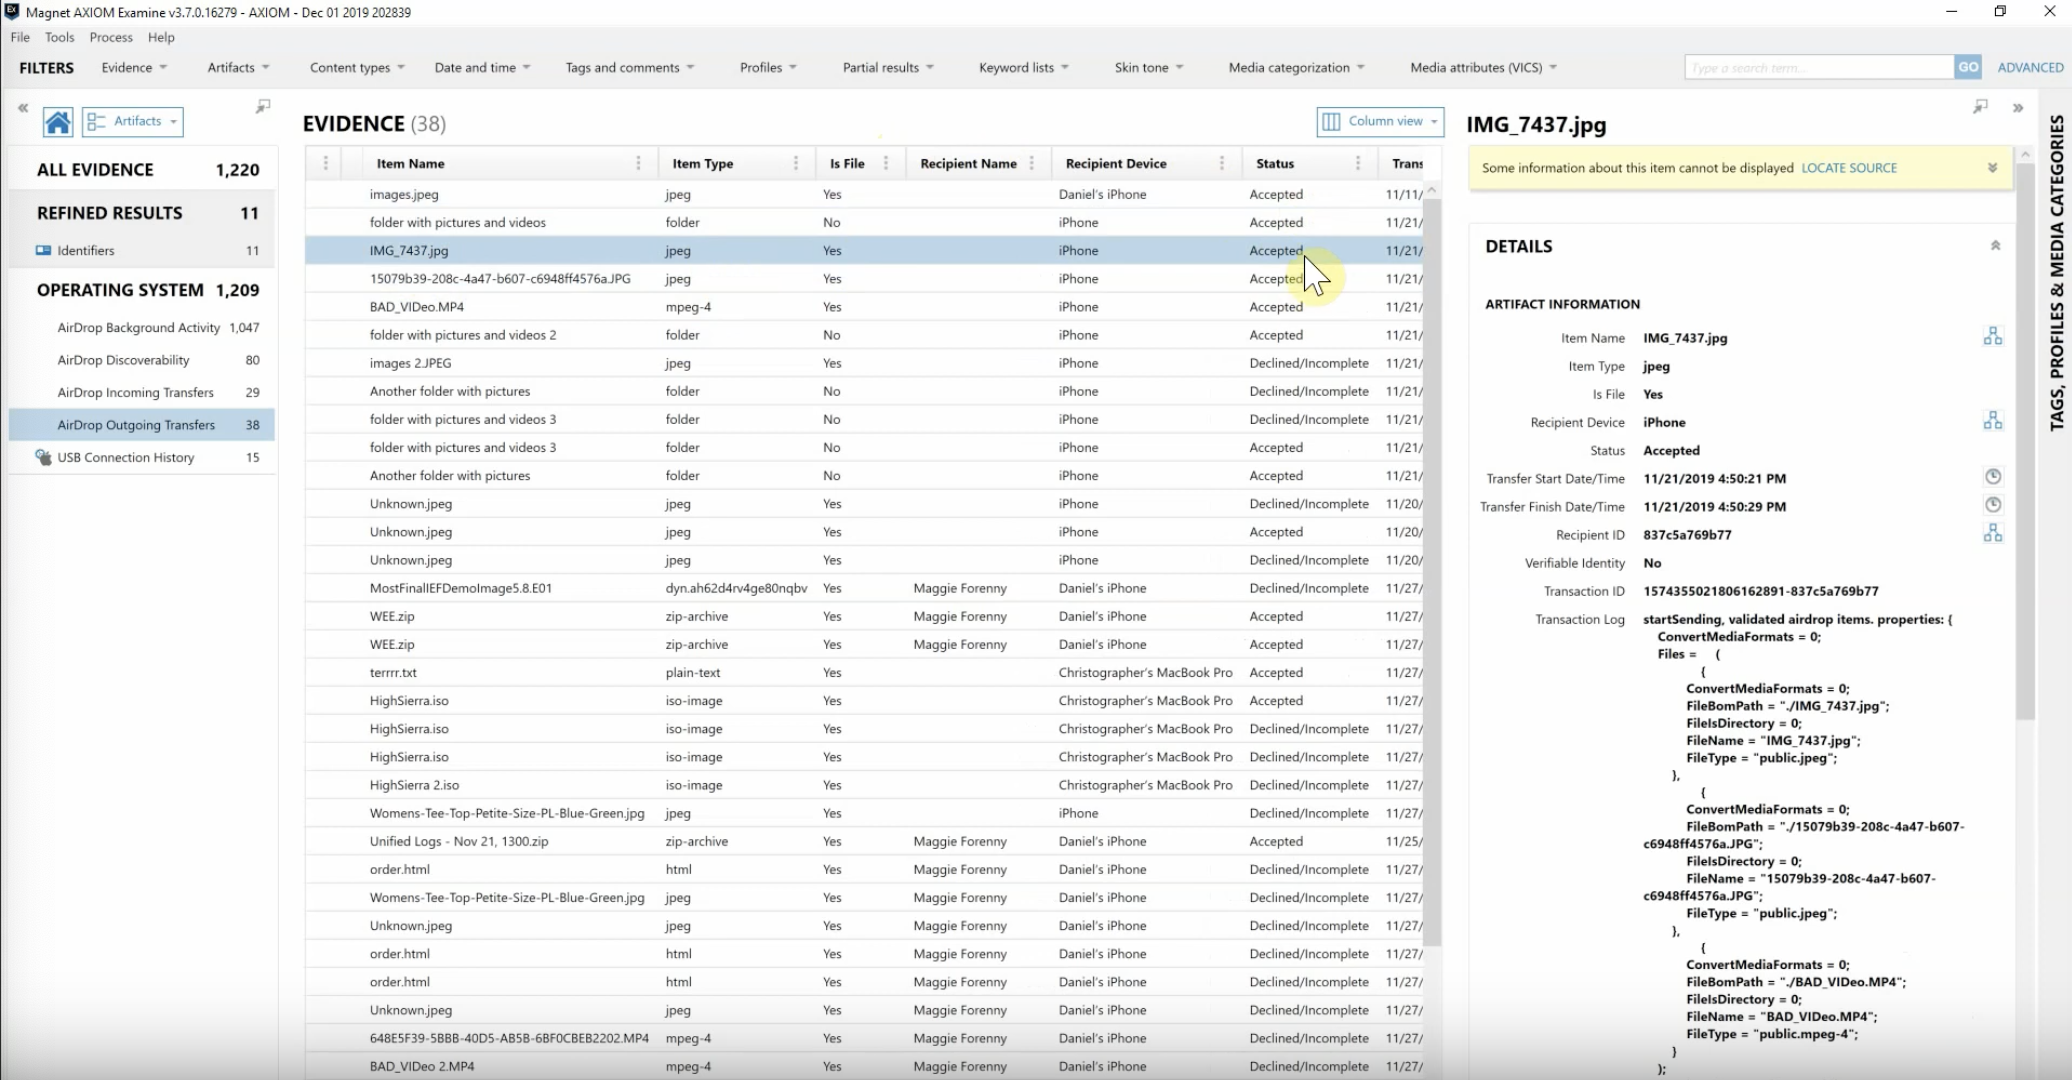The image size is (2072, 1080).
Task: Select ALL EVIDENCE category
Action: (x=142, y=170)
